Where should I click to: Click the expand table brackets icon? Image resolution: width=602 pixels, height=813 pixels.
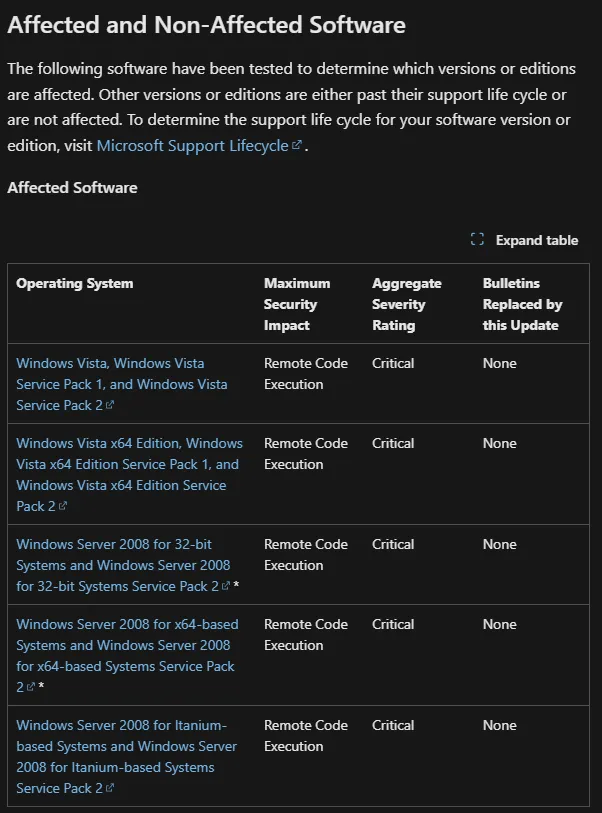tap(477, 240)
